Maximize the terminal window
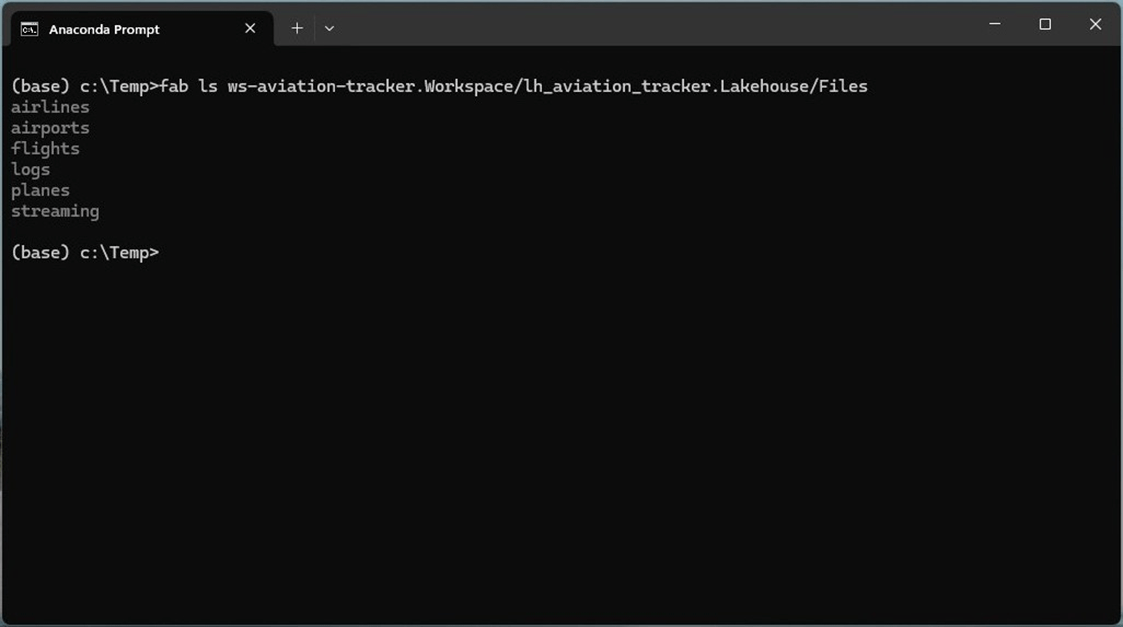 [x=1045, y=24]
